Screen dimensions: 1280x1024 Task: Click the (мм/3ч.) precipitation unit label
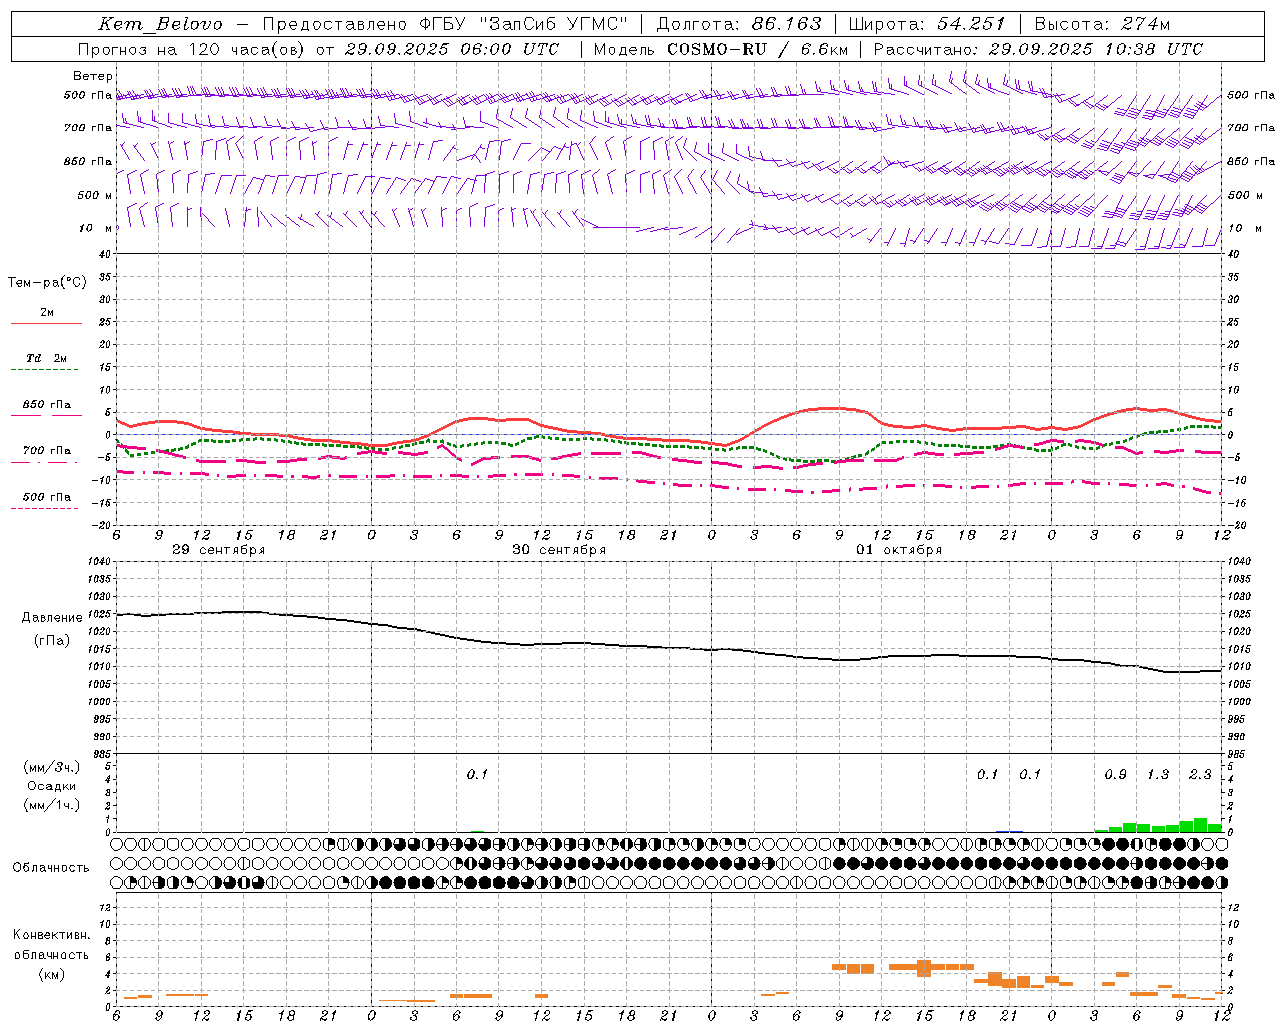52,767
